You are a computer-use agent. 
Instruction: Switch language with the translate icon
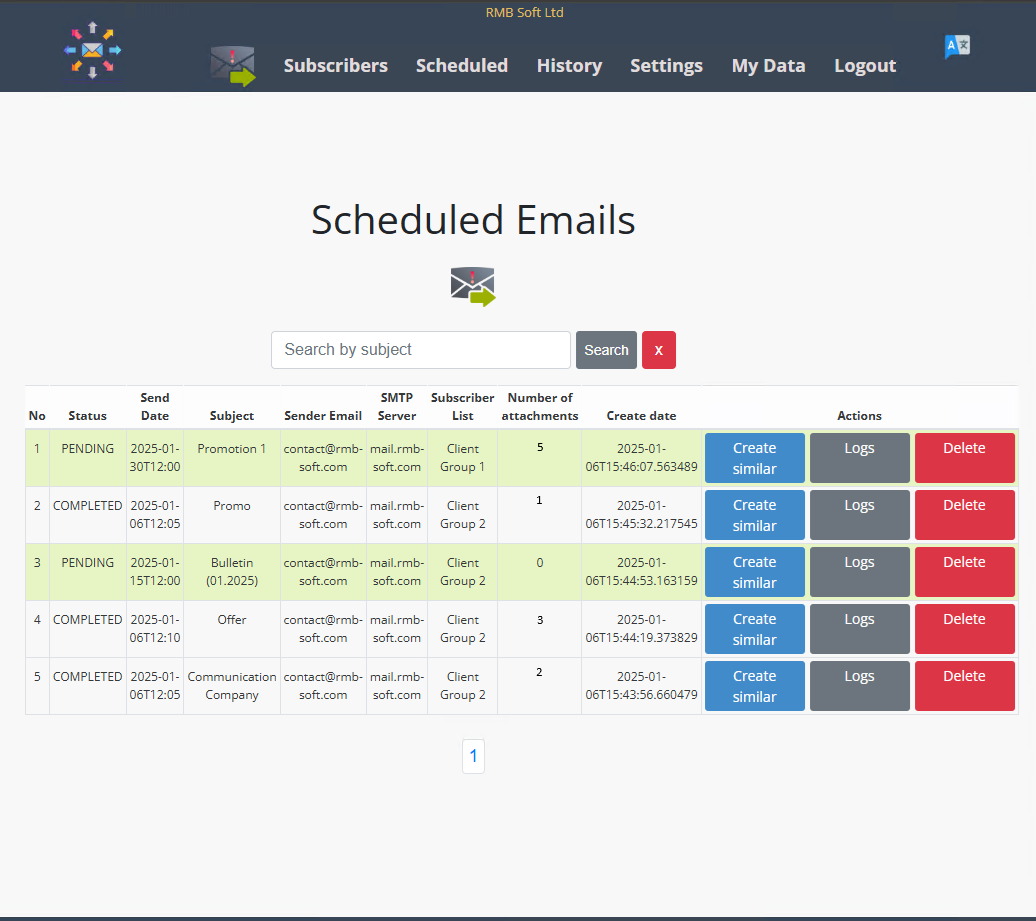pyautogui.click(x=957, y=46)
